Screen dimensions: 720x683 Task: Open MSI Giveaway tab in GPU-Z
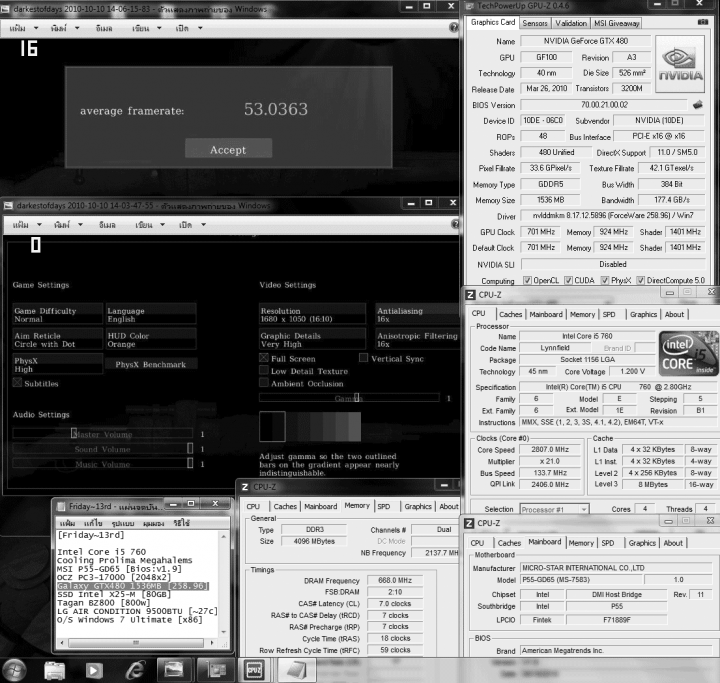(x=616, y=23)
